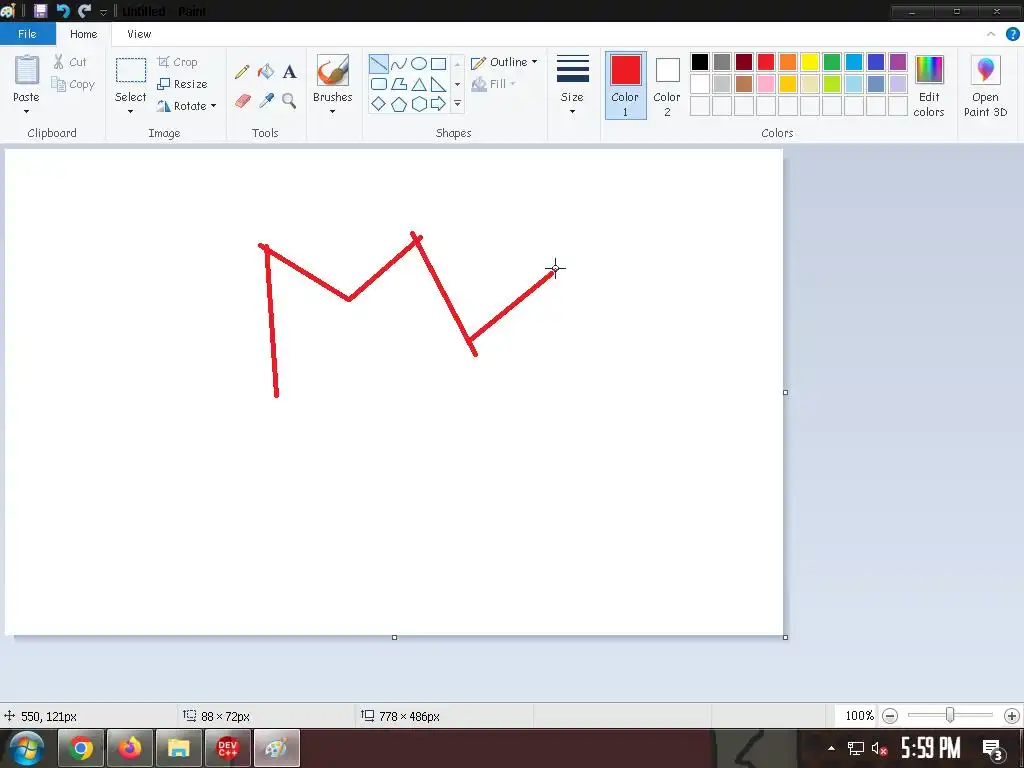The height and width of the screenshot is (768, 1024).
Task: Switch to the View tab
Action: (139, 34)
